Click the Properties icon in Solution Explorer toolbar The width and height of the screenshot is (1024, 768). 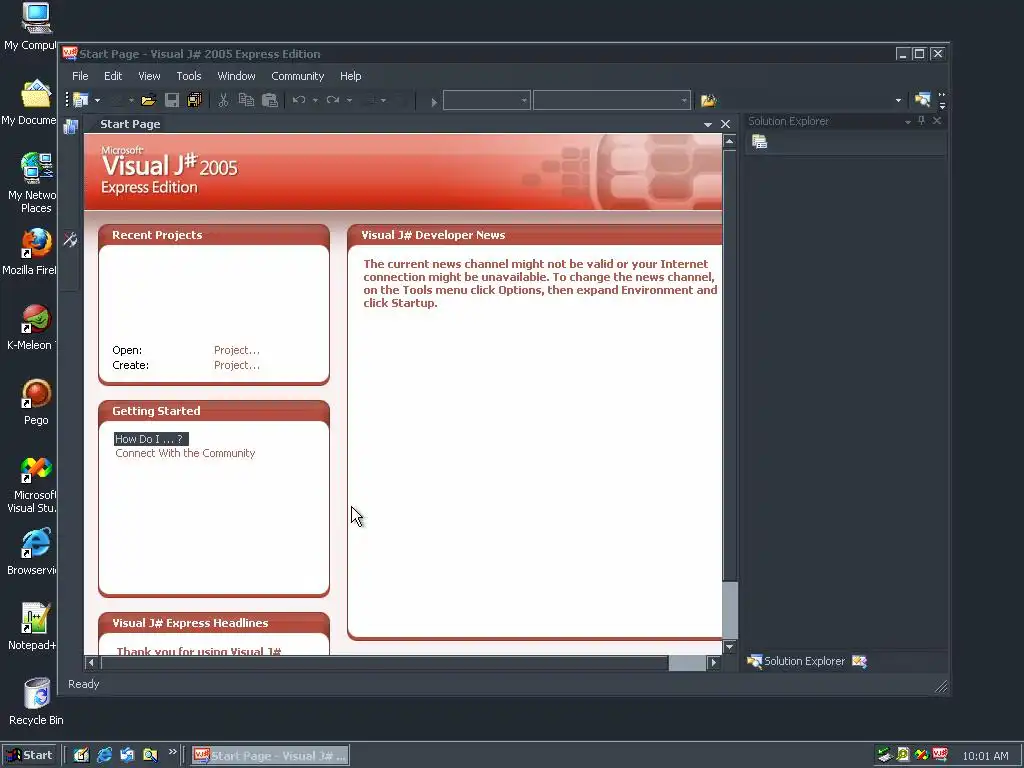(x=759, y=141)
